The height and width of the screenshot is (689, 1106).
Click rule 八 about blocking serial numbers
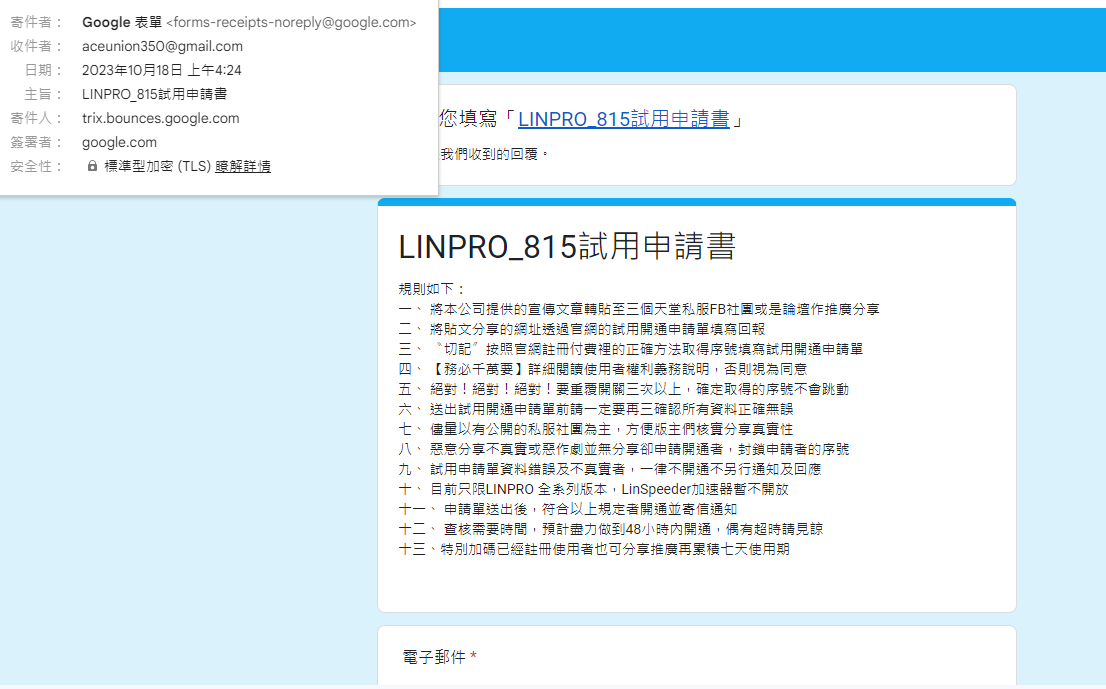(x=624, y=449)
